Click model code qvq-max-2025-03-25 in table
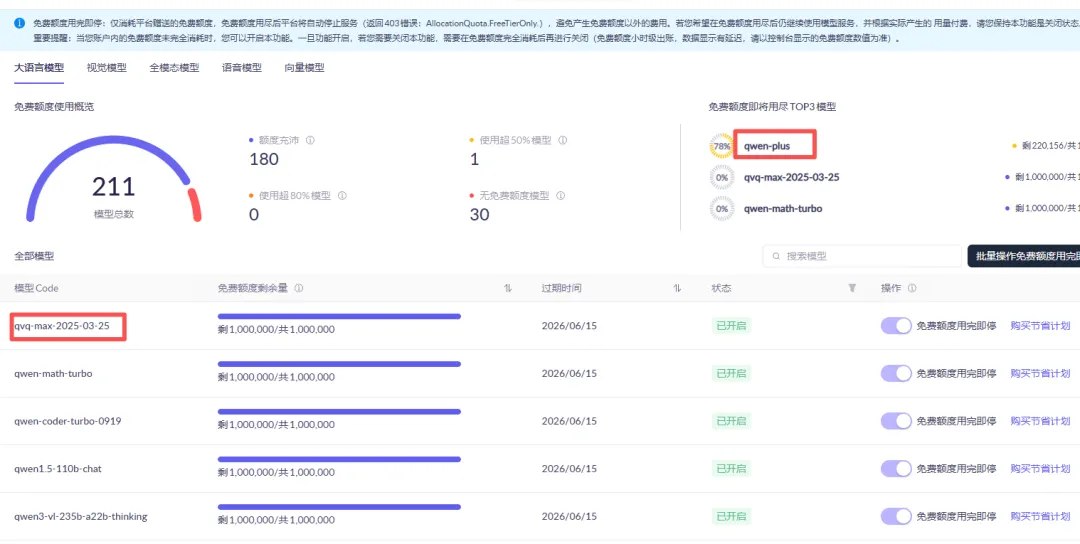1080x544 pixels. click(62, 326)
